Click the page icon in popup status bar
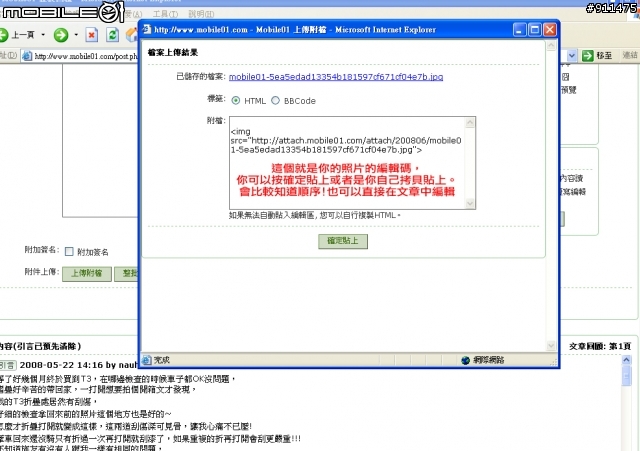The width and height of the screenshot is (640, 451). tap(146, 360)
